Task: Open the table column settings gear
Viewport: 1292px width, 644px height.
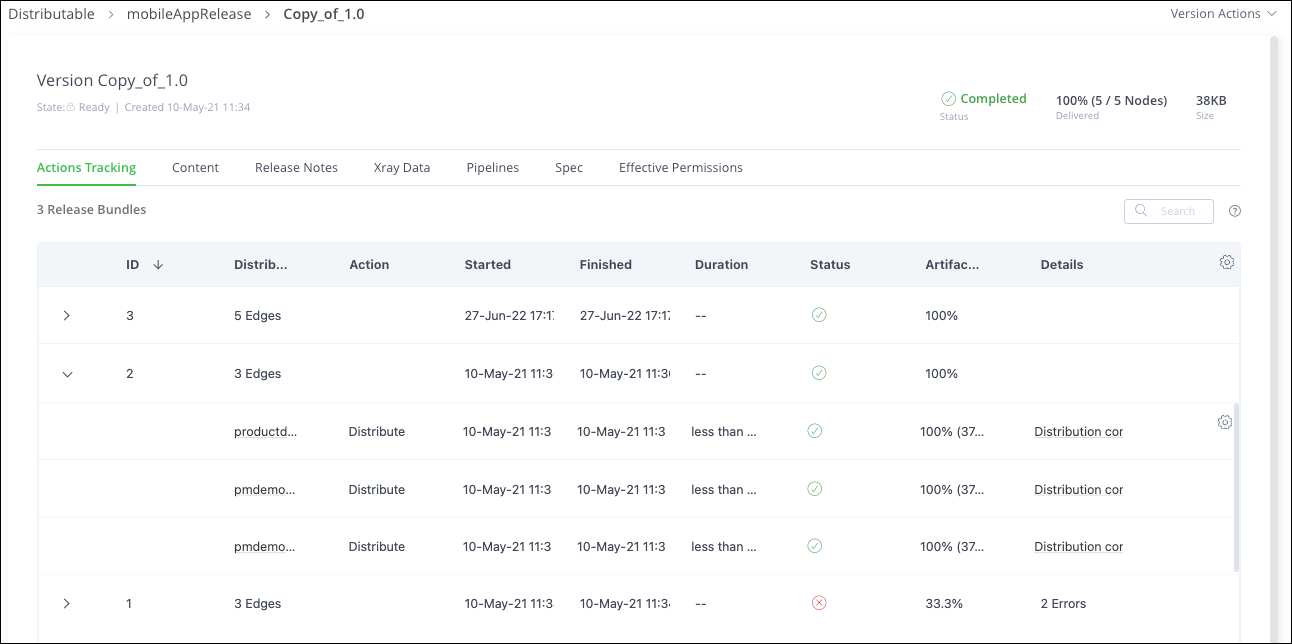Action: (x=1227, y=262)
